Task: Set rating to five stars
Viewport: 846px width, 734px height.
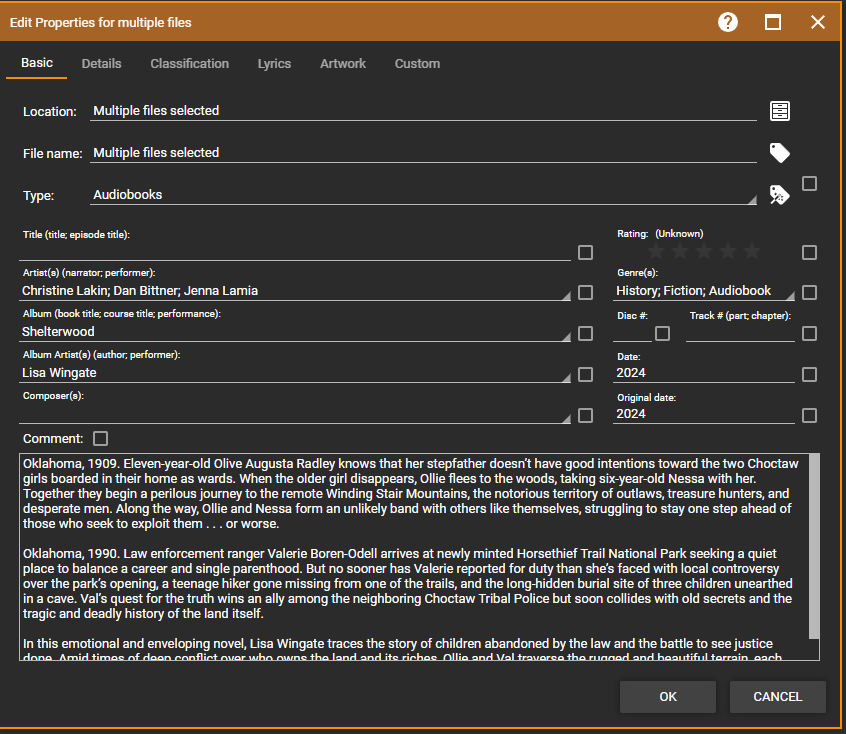Action: 752,252
